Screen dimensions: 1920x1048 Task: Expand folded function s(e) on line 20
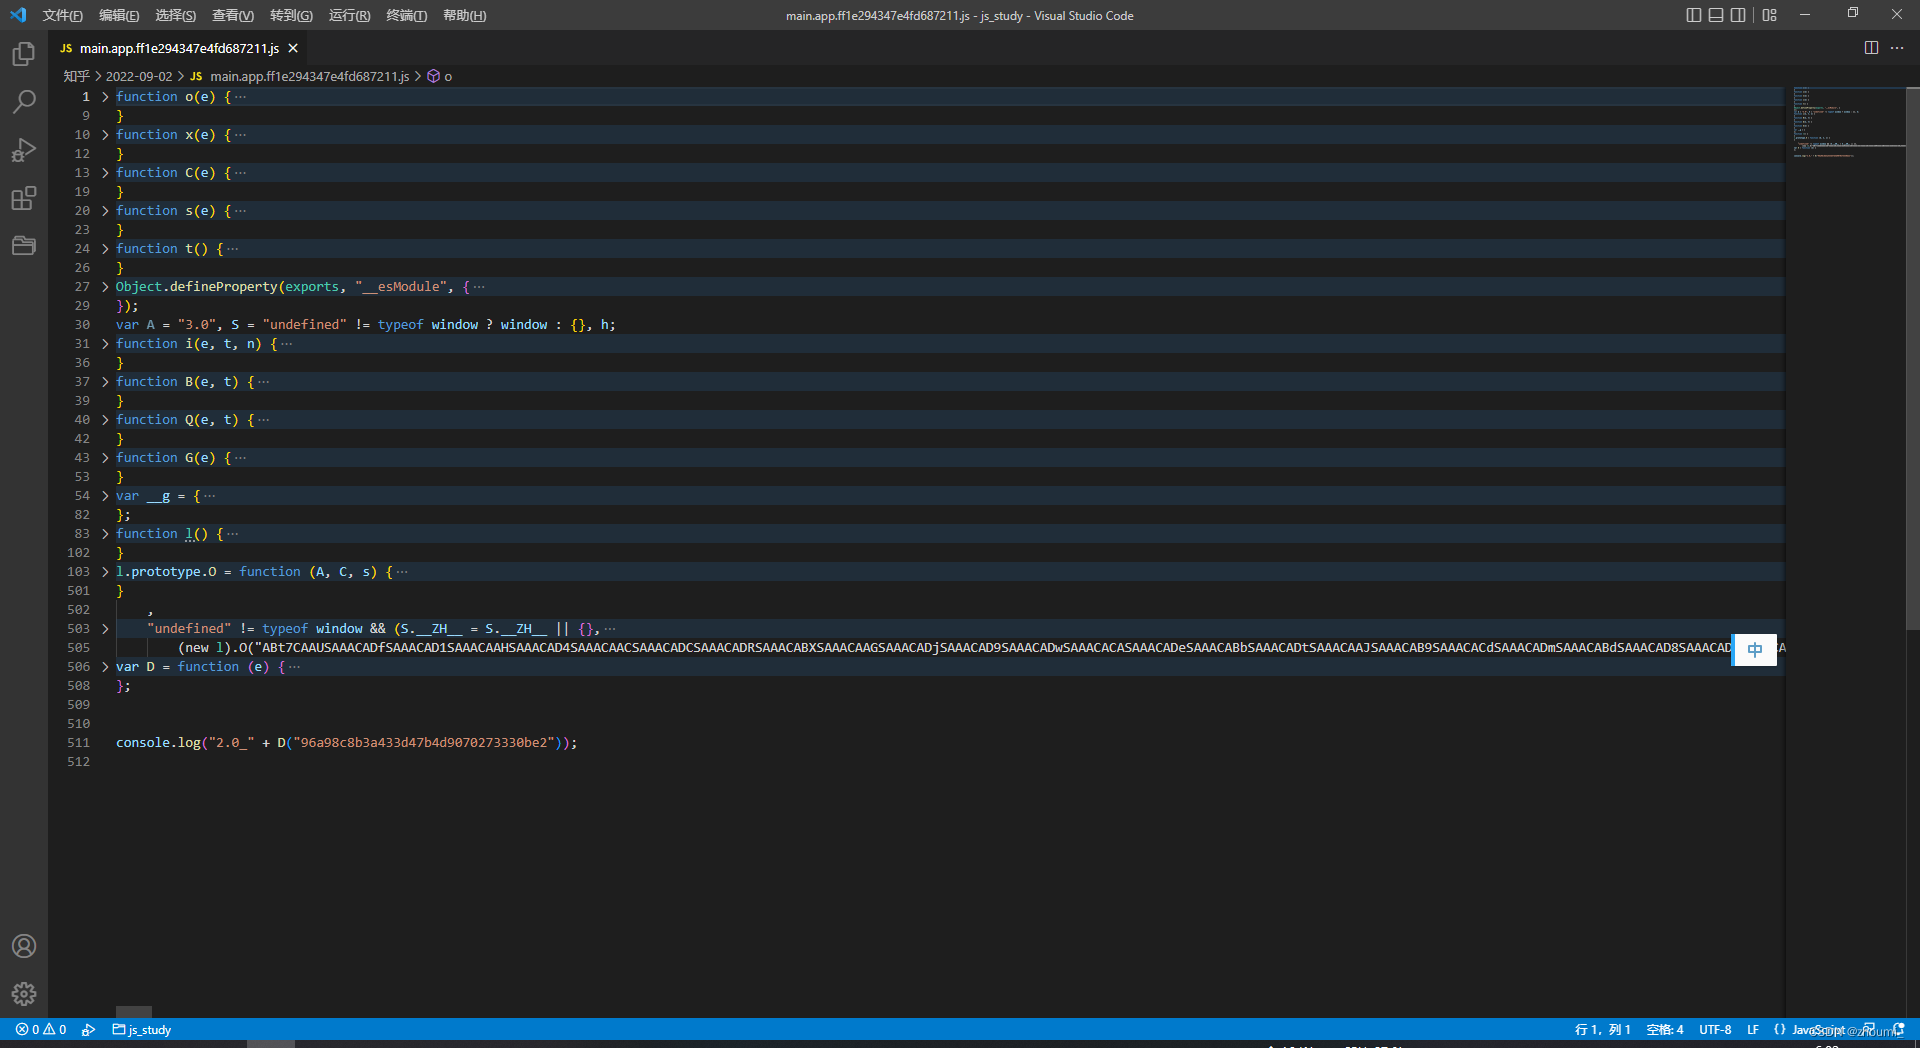pyautogui.click(x=105, y=211)
